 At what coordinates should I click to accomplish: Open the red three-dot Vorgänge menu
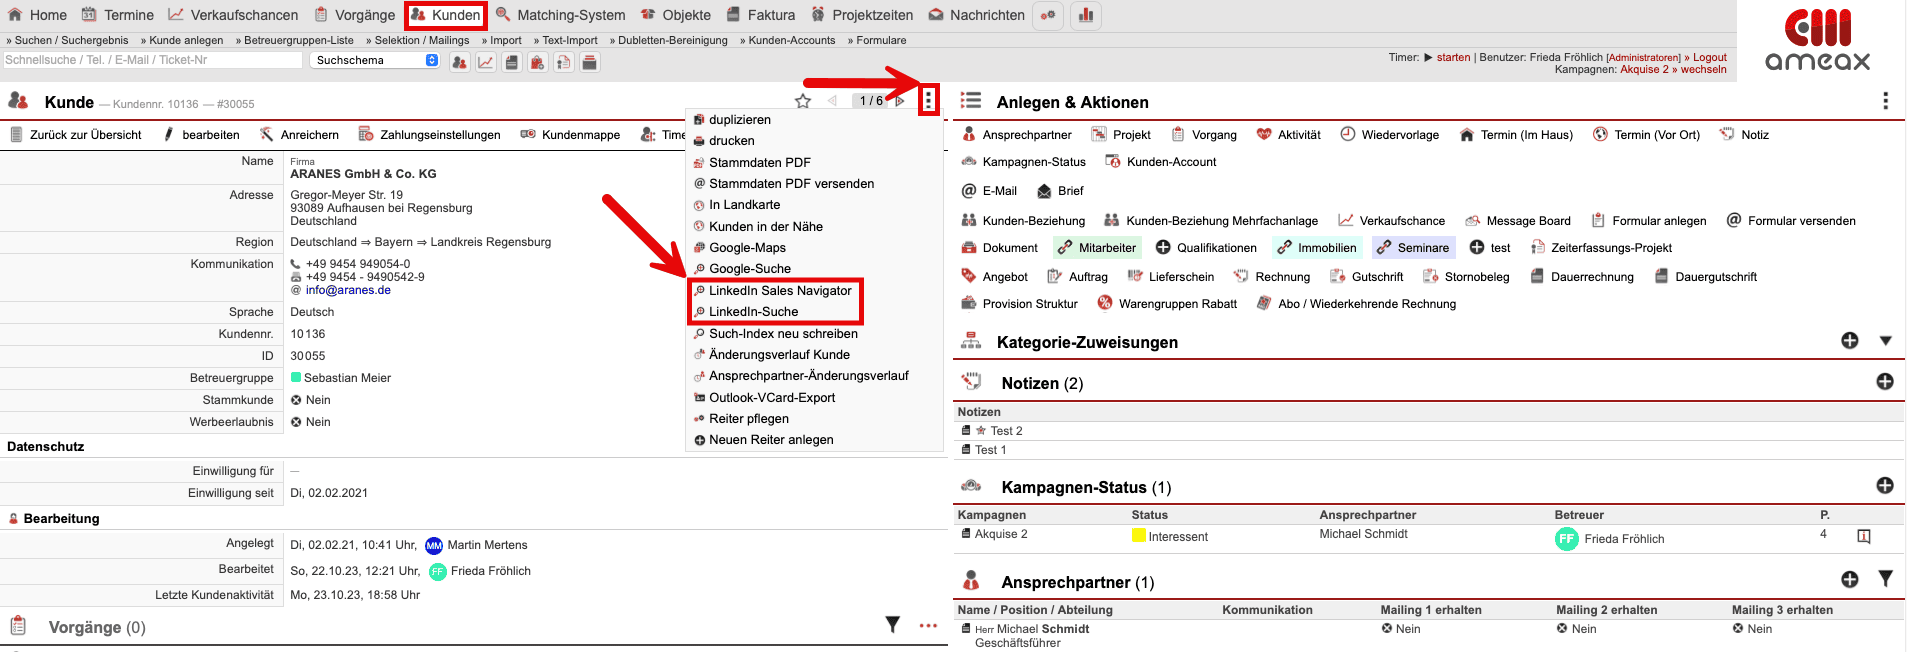(x=928, y=626)
